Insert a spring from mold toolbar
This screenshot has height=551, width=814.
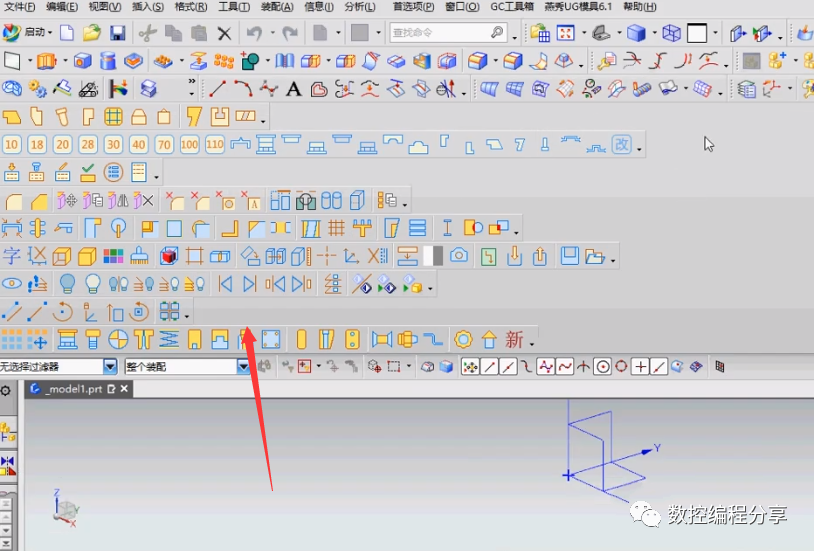169,340
